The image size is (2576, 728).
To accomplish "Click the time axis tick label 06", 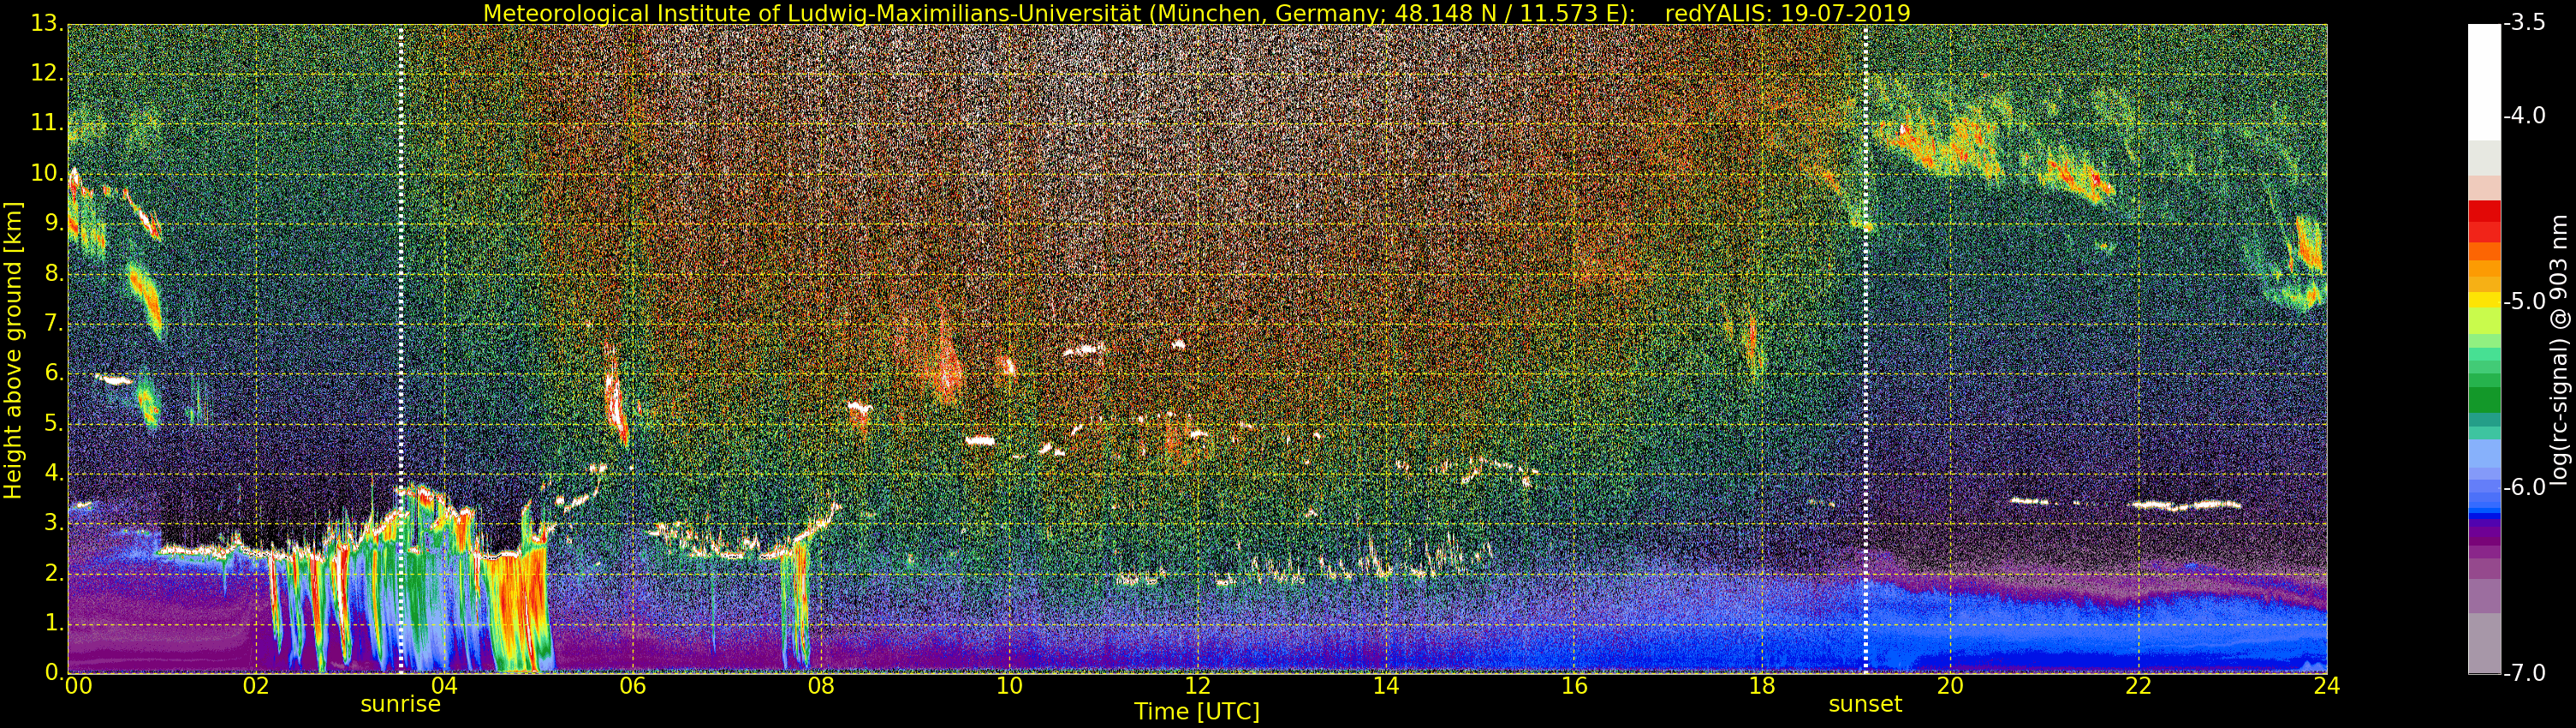I will (632, 686).
